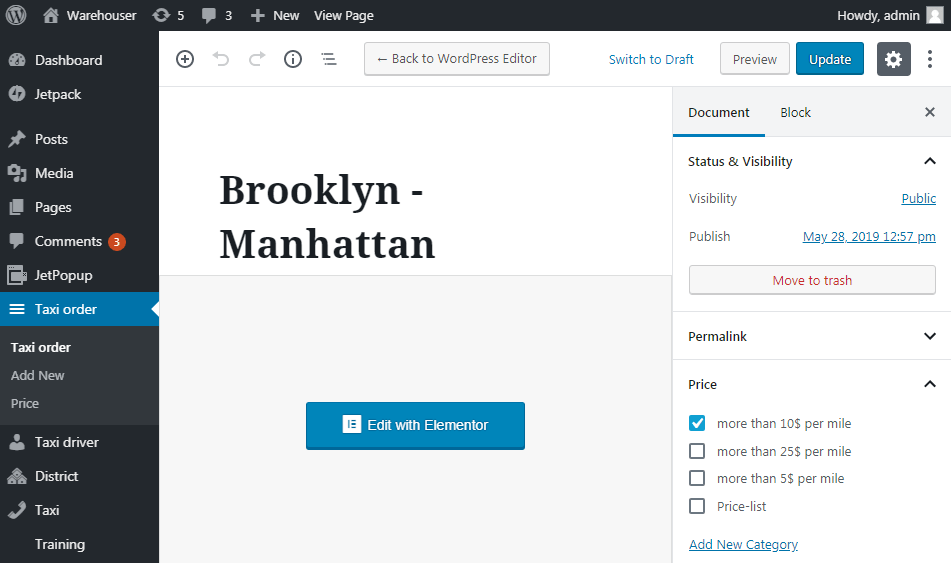Viewport: 951px width, 563px height.
Task: Expand the Permalink panel
Action: (812, 336)
